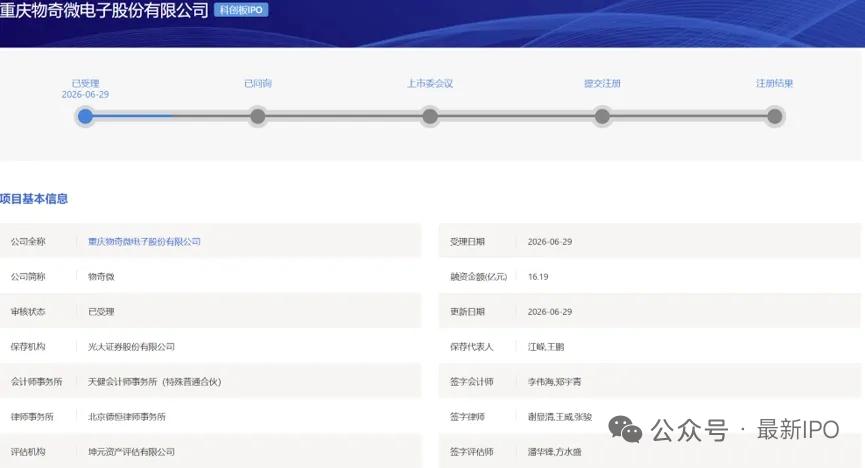This screenshot has height=468, width=865.
Task: Click the 受理日期 field label
Action: point(467,242)
